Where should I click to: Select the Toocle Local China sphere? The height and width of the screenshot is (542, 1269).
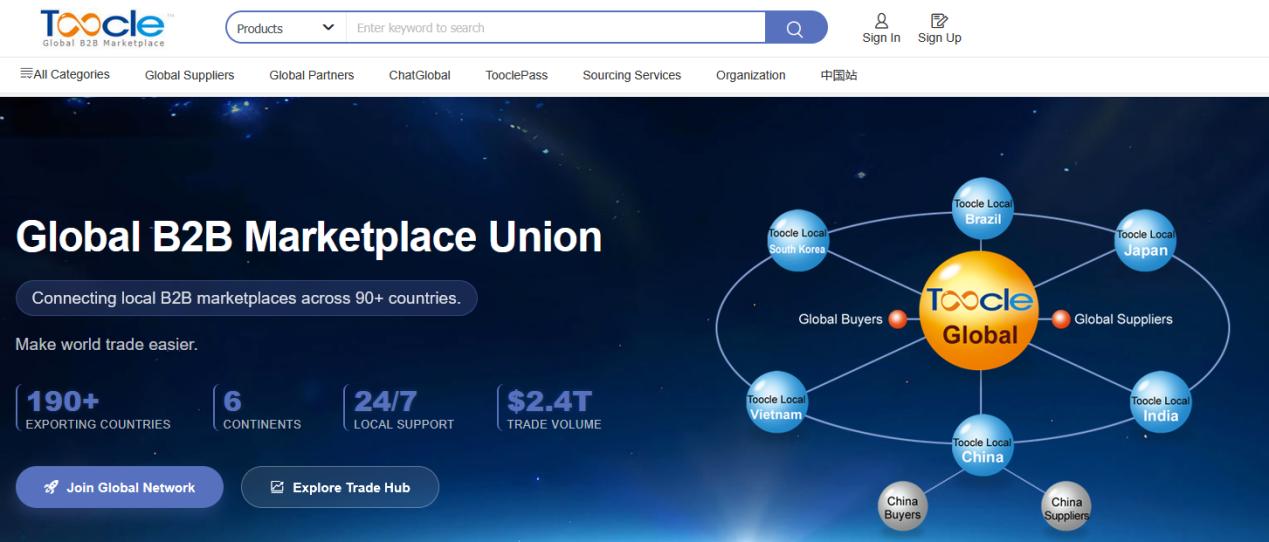tap(982, 445)
